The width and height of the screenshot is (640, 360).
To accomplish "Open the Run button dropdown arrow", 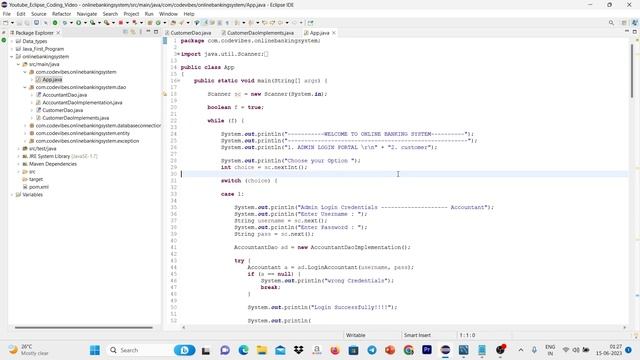I will pyautogui.click(x=85, y=23).
